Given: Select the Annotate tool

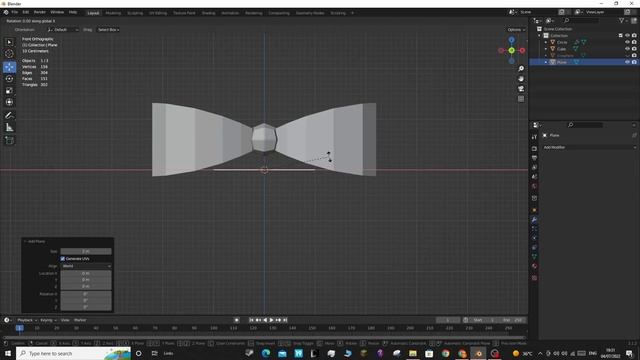Looking at the screenshot, I should [x=9, y=116].
